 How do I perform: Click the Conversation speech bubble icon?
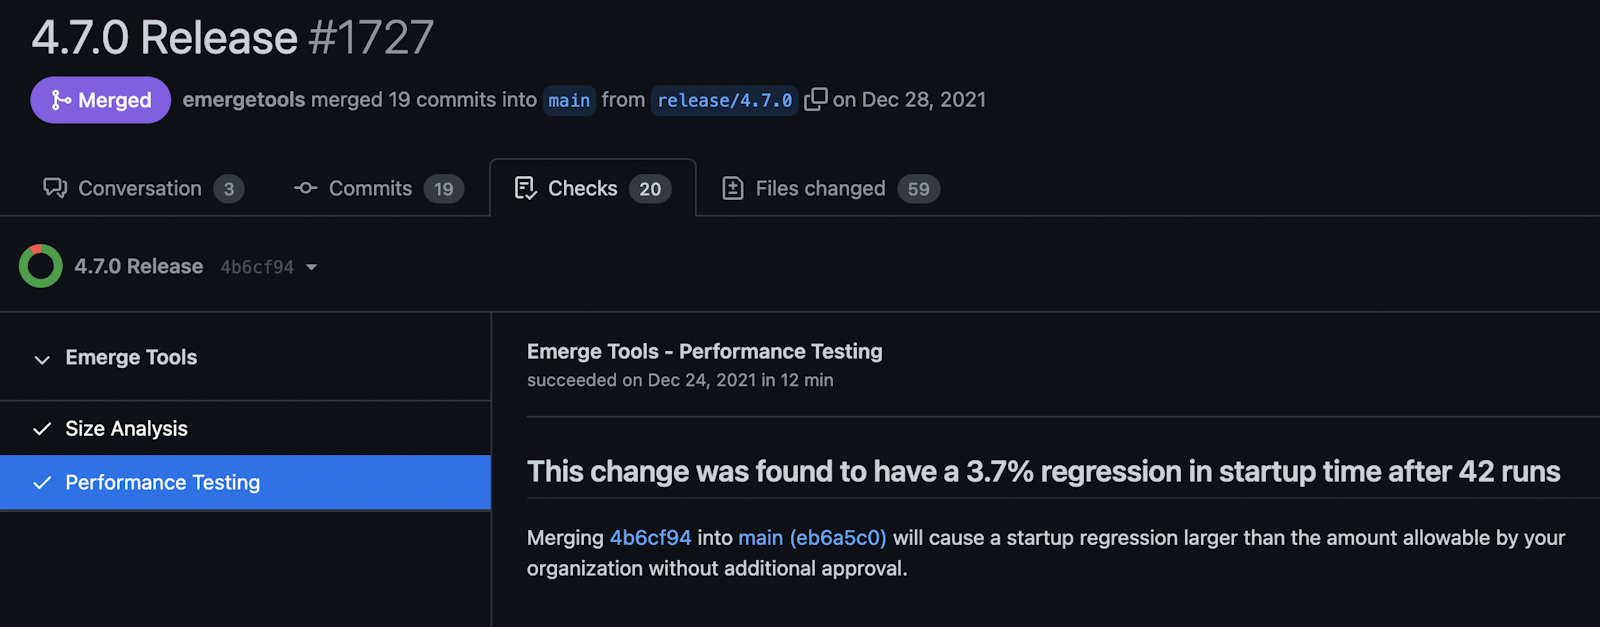(x=56, y=188)
